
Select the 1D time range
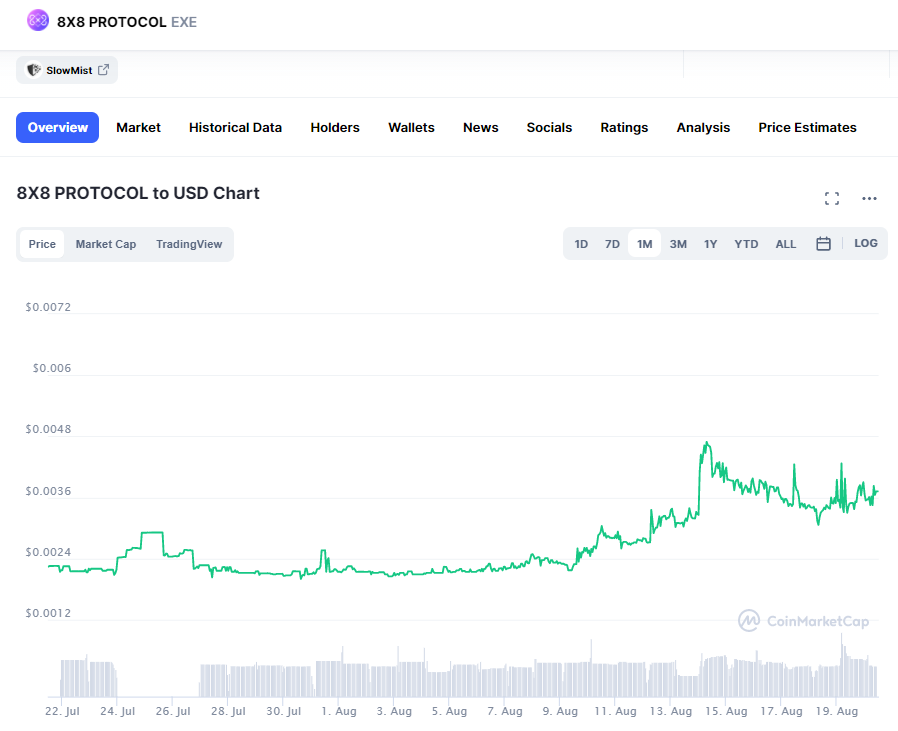pyautogui.click(x=581, y=244)
